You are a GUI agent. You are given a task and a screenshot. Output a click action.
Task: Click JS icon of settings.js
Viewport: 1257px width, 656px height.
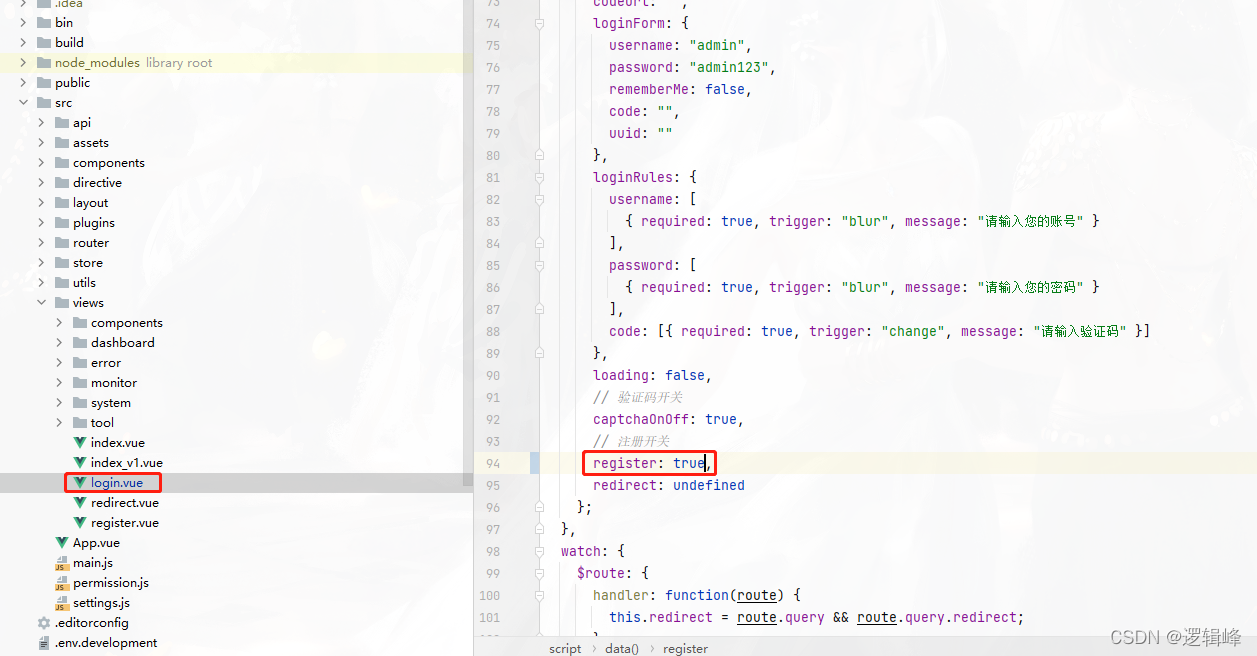62,602
